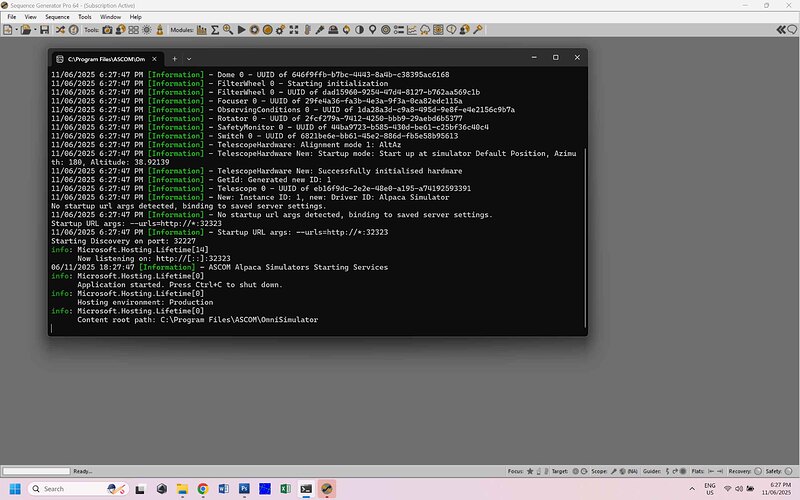Open the Windows Start menu
The height and width of the screenshot is (500, 800).
click(15, 489)
